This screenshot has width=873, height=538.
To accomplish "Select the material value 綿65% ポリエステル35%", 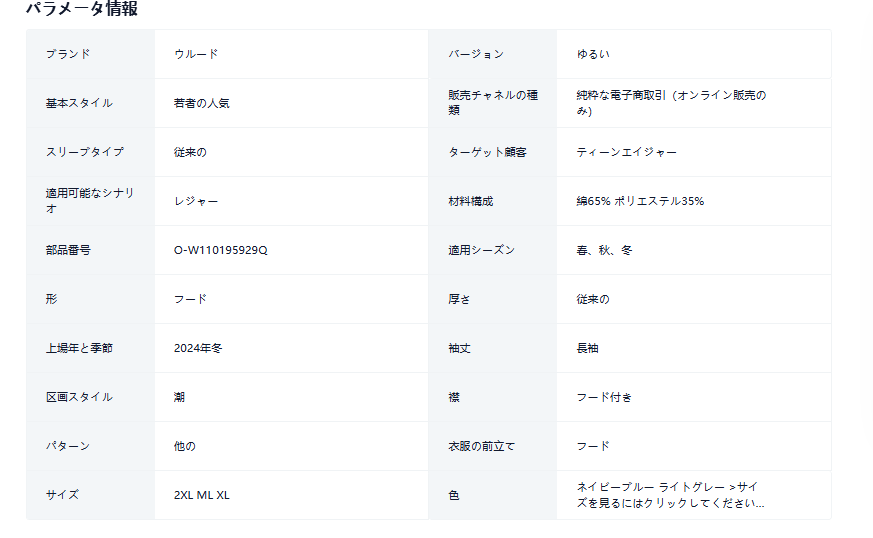I will tap(640, 201).
